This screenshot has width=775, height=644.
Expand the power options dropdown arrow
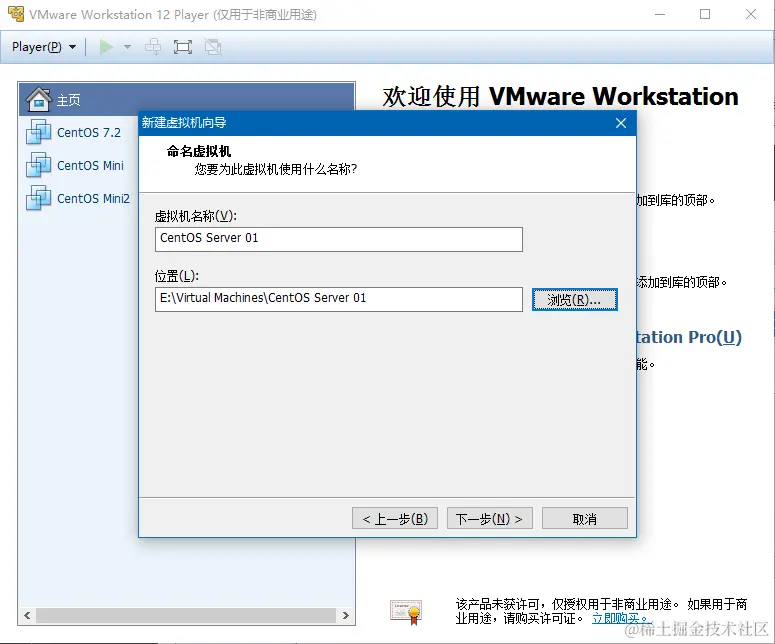coord(127,47)
